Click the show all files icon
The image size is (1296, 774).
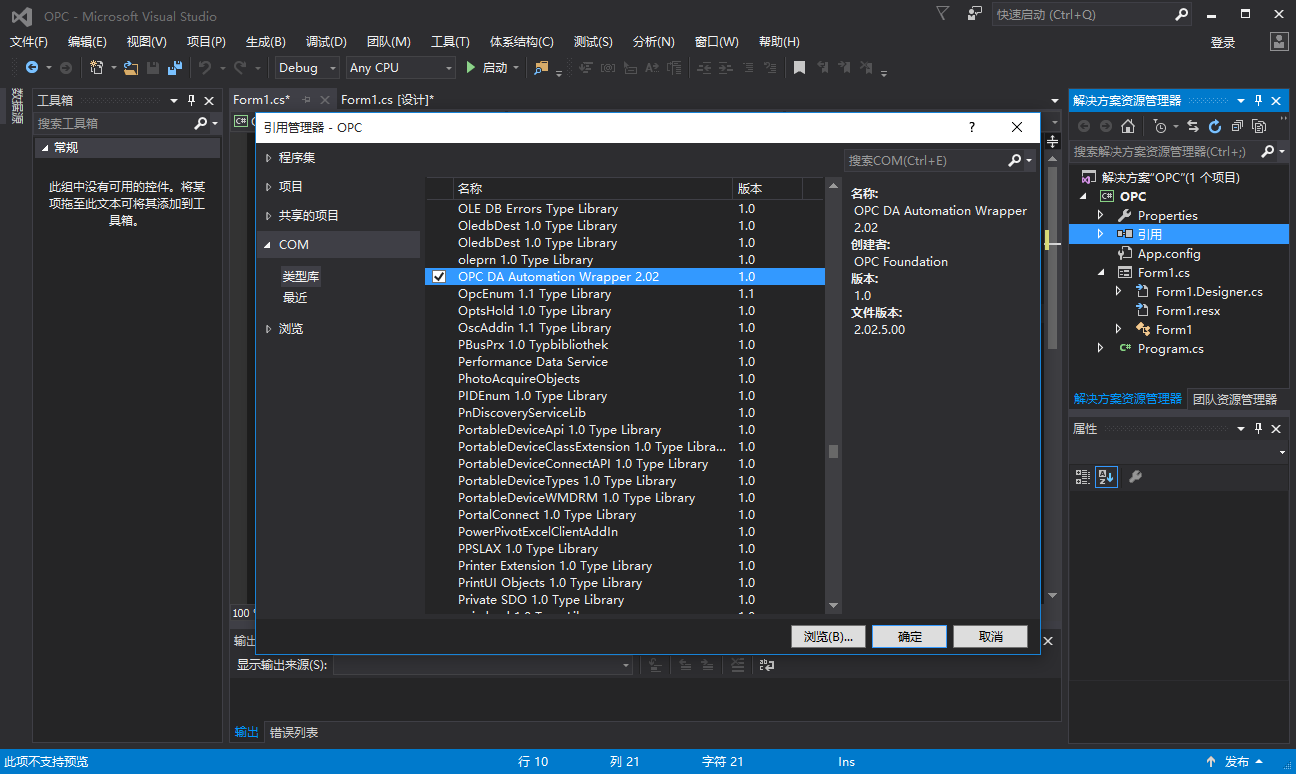click(x=1259, y=126)
